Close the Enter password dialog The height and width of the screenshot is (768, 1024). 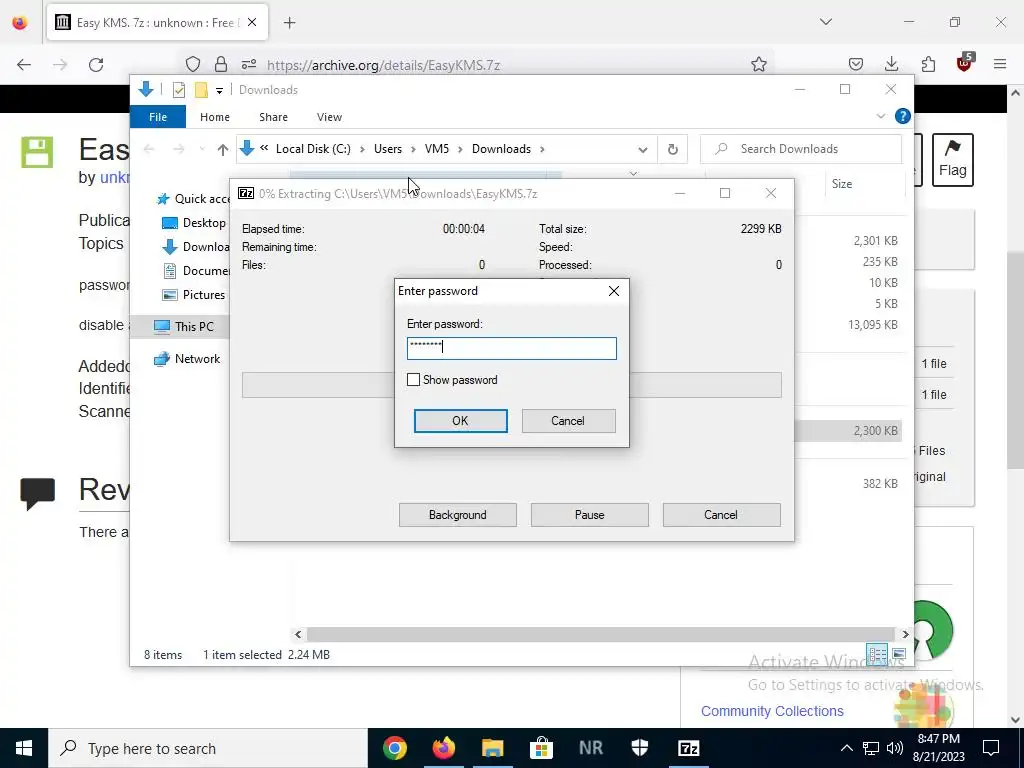pos(614,291)
